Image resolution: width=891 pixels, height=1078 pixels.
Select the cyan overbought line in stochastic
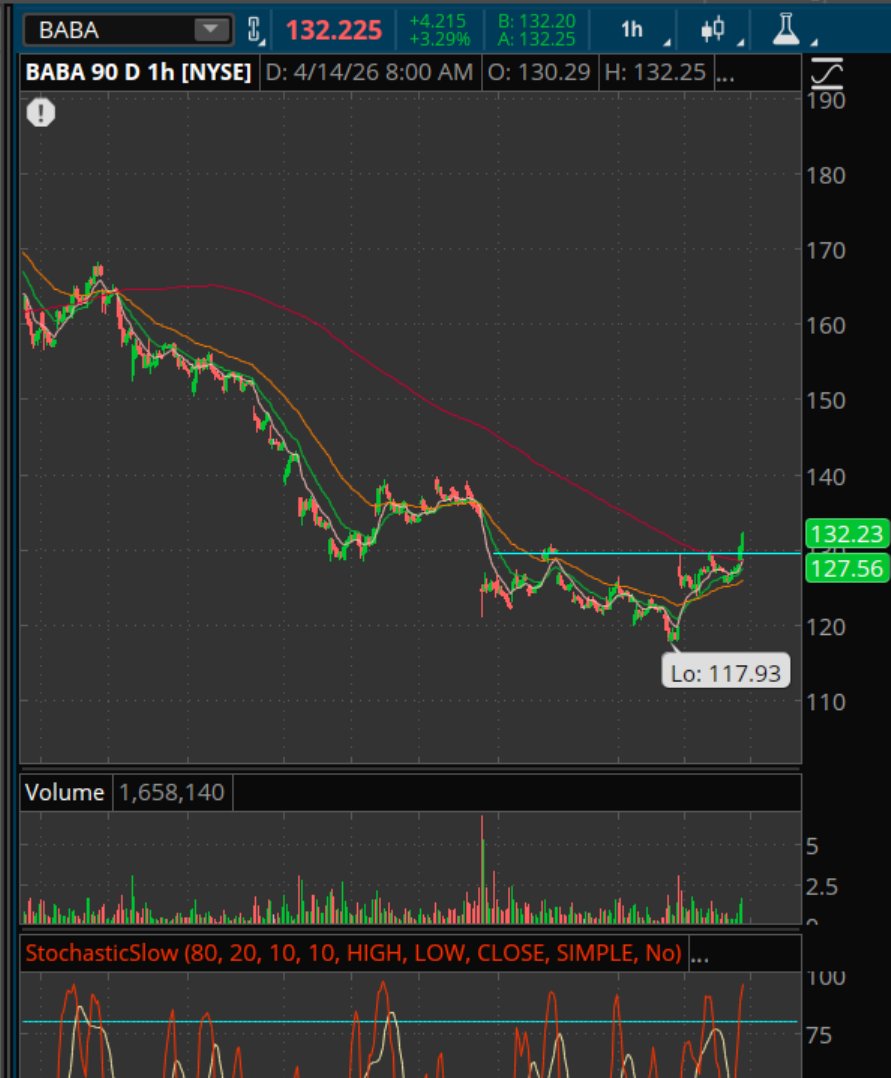coord(410,1022)
